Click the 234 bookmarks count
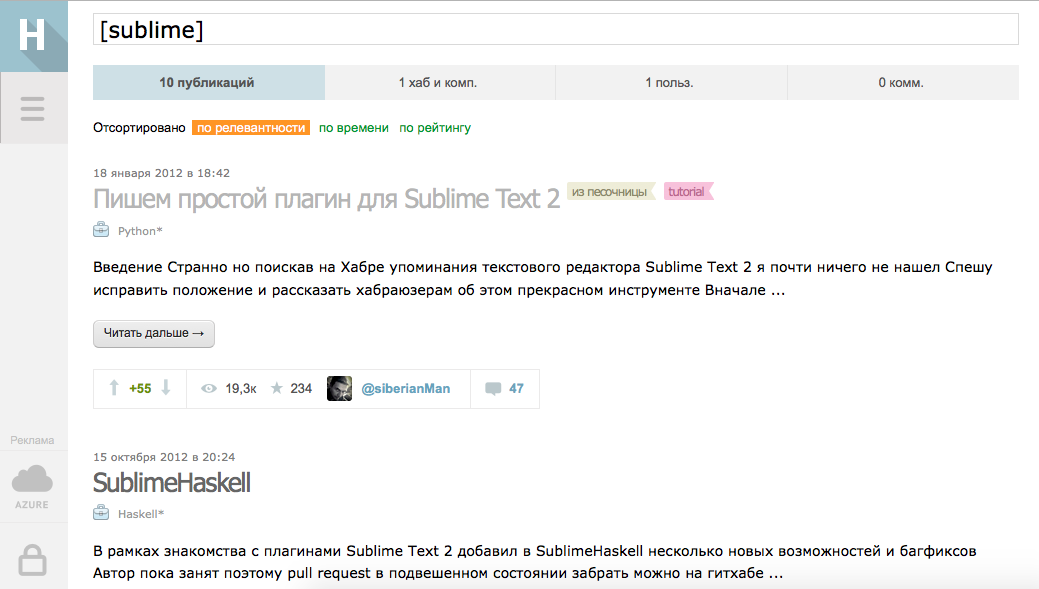Image resolution: width=1039 pixels, height=589 pixels. coord(301,389)
